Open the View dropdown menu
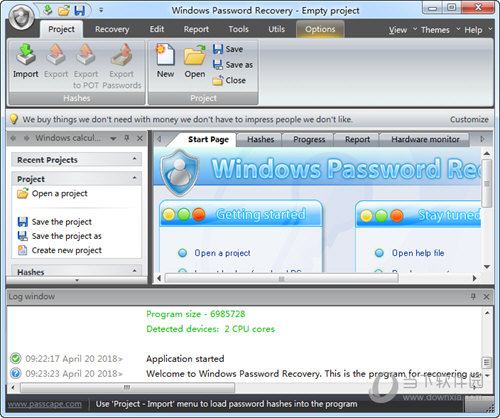 (402, 30)
